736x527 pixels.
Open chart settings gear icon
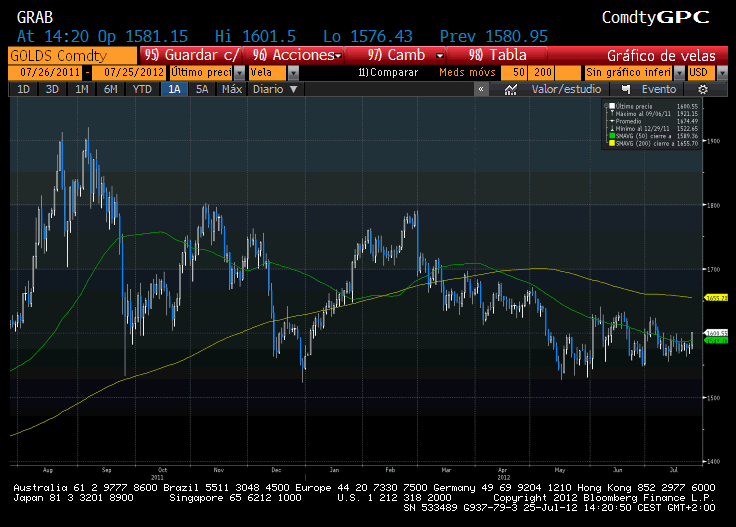pos(703,89)
